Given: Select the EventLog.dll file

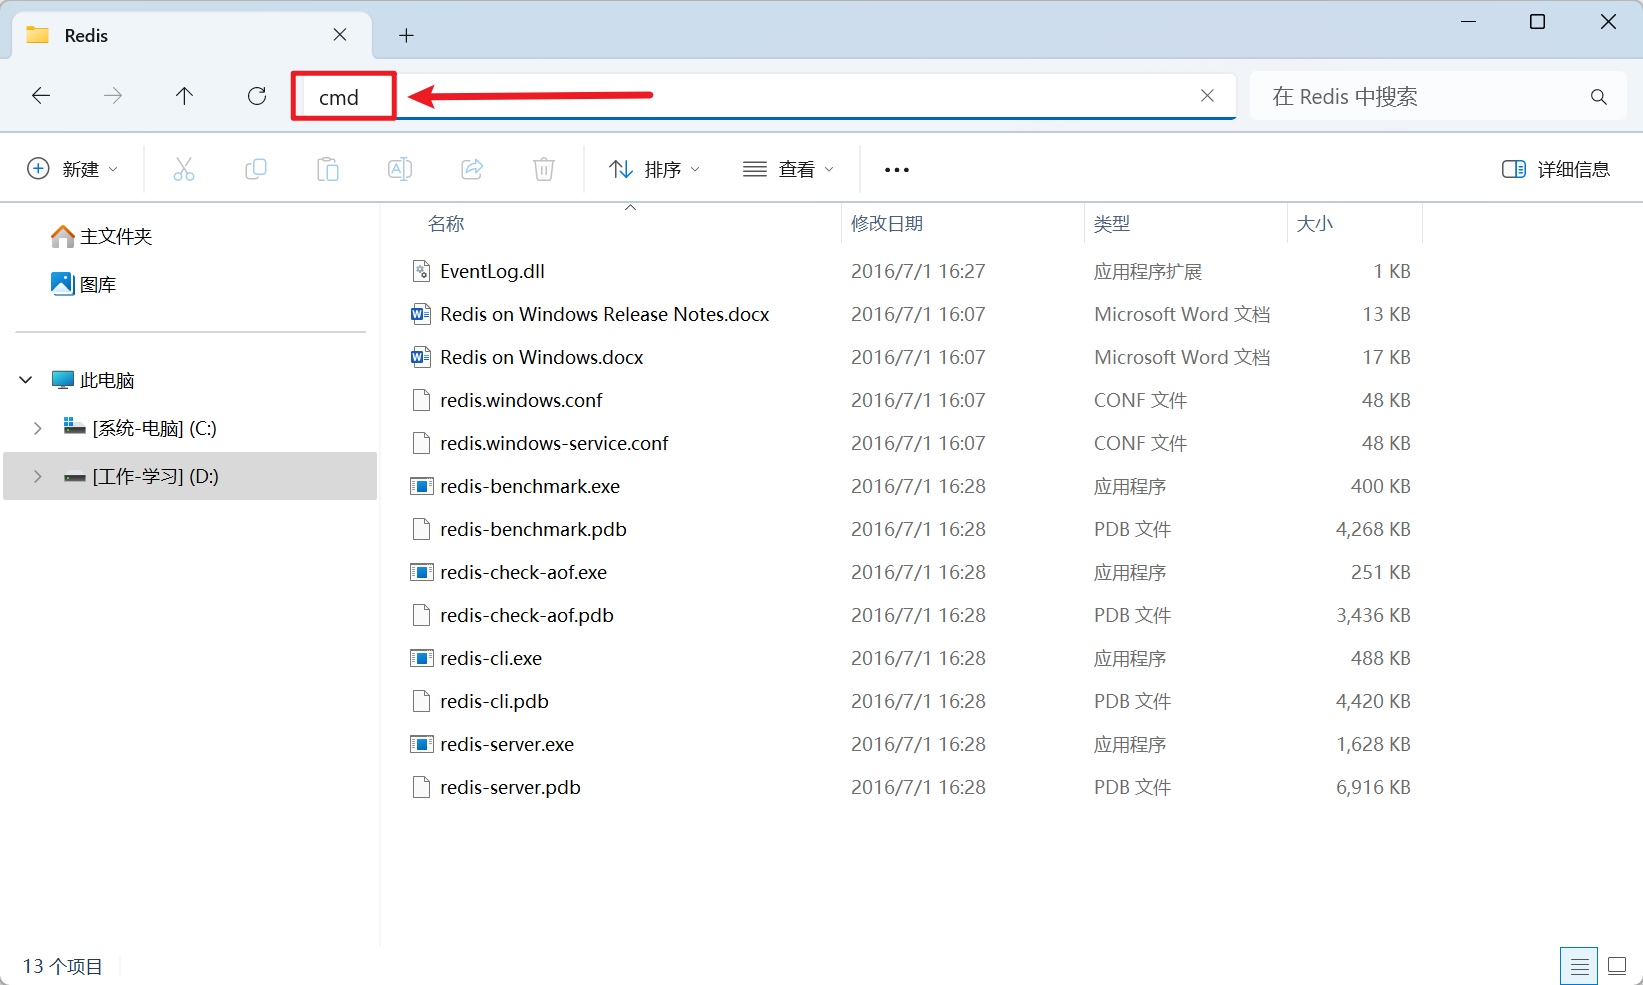Looking at the screenshot, I should click(x=492, y=271).
